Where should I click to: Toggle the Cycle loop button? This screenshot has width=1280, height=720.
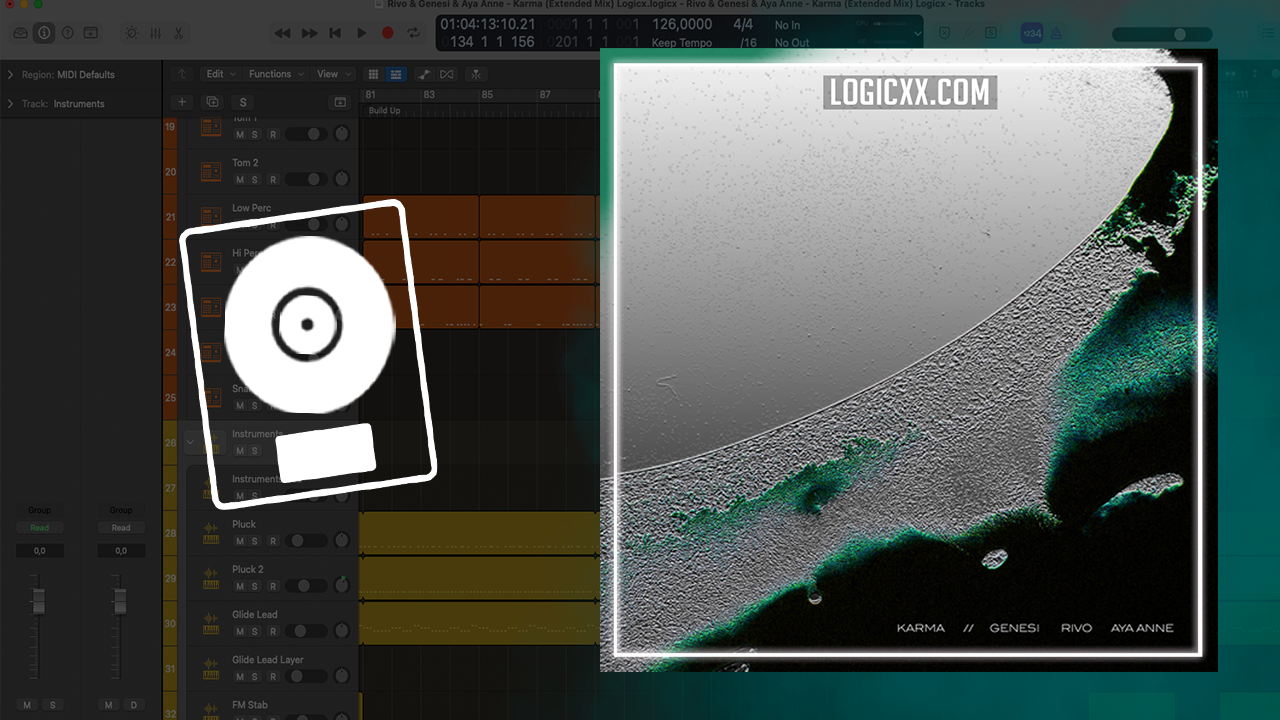click(413, 33)
